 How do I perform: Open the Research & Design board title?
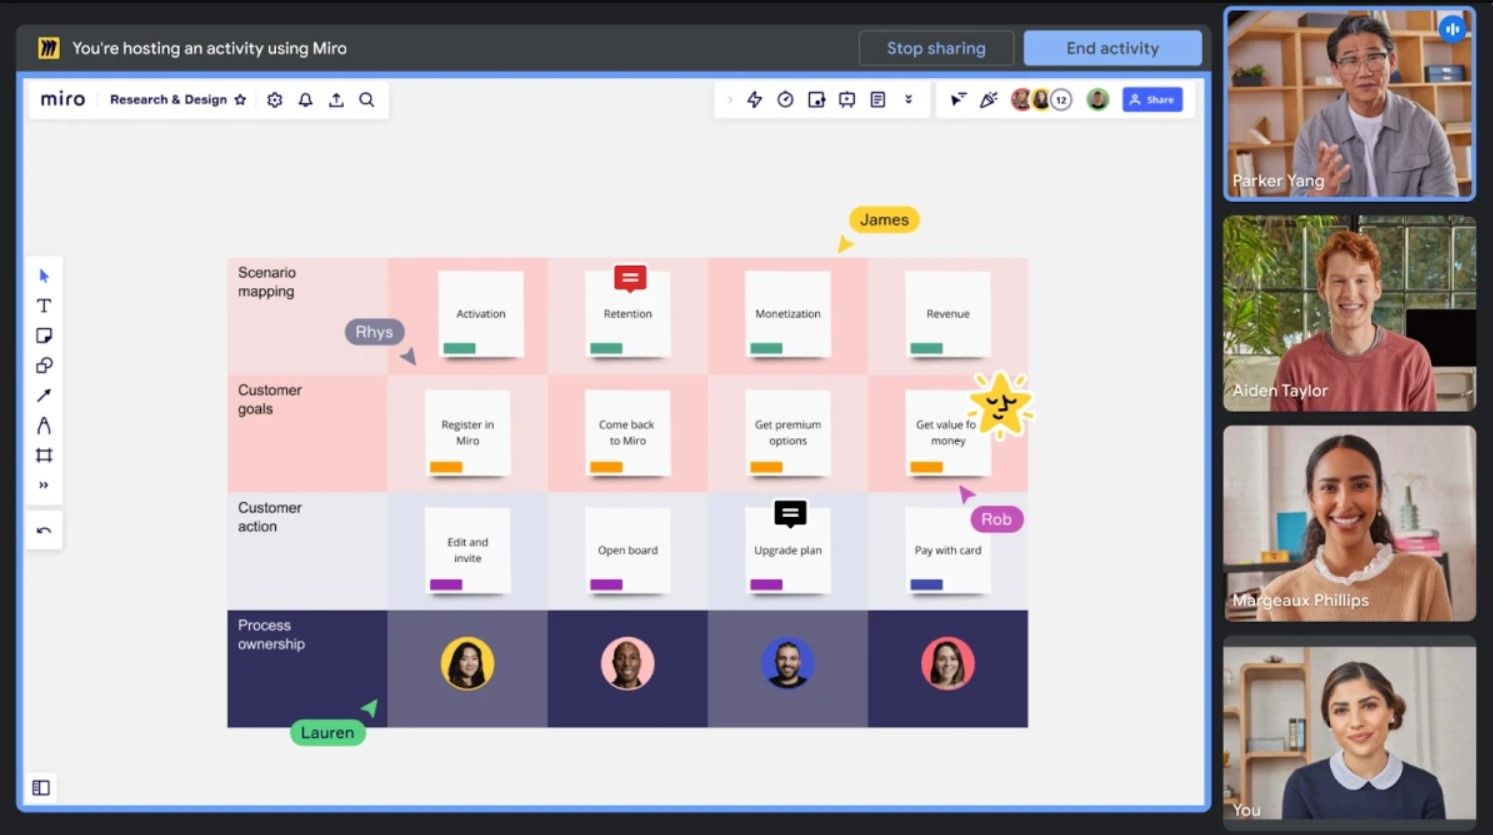point(168,100)
